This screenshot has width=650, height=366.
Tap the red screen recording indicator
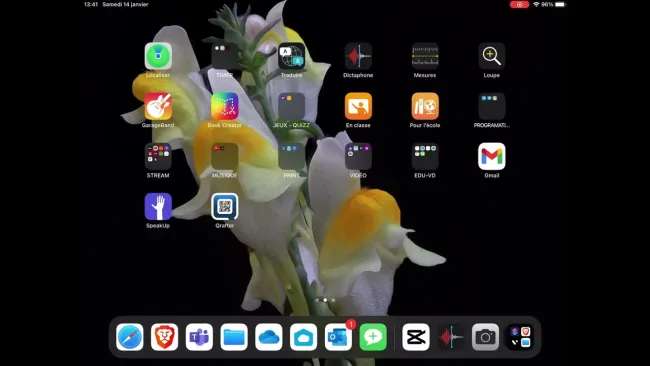(x=519, y=5)
